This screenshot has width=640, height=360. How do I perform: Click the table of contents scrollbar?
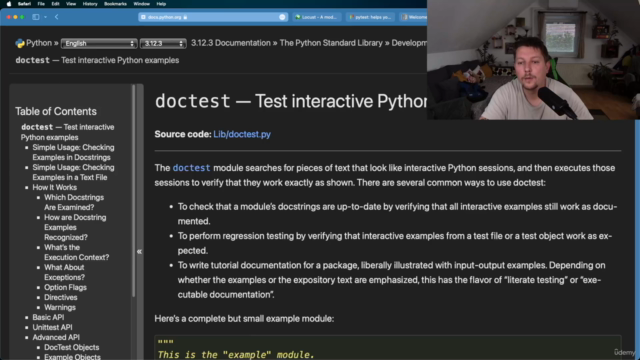133,191
